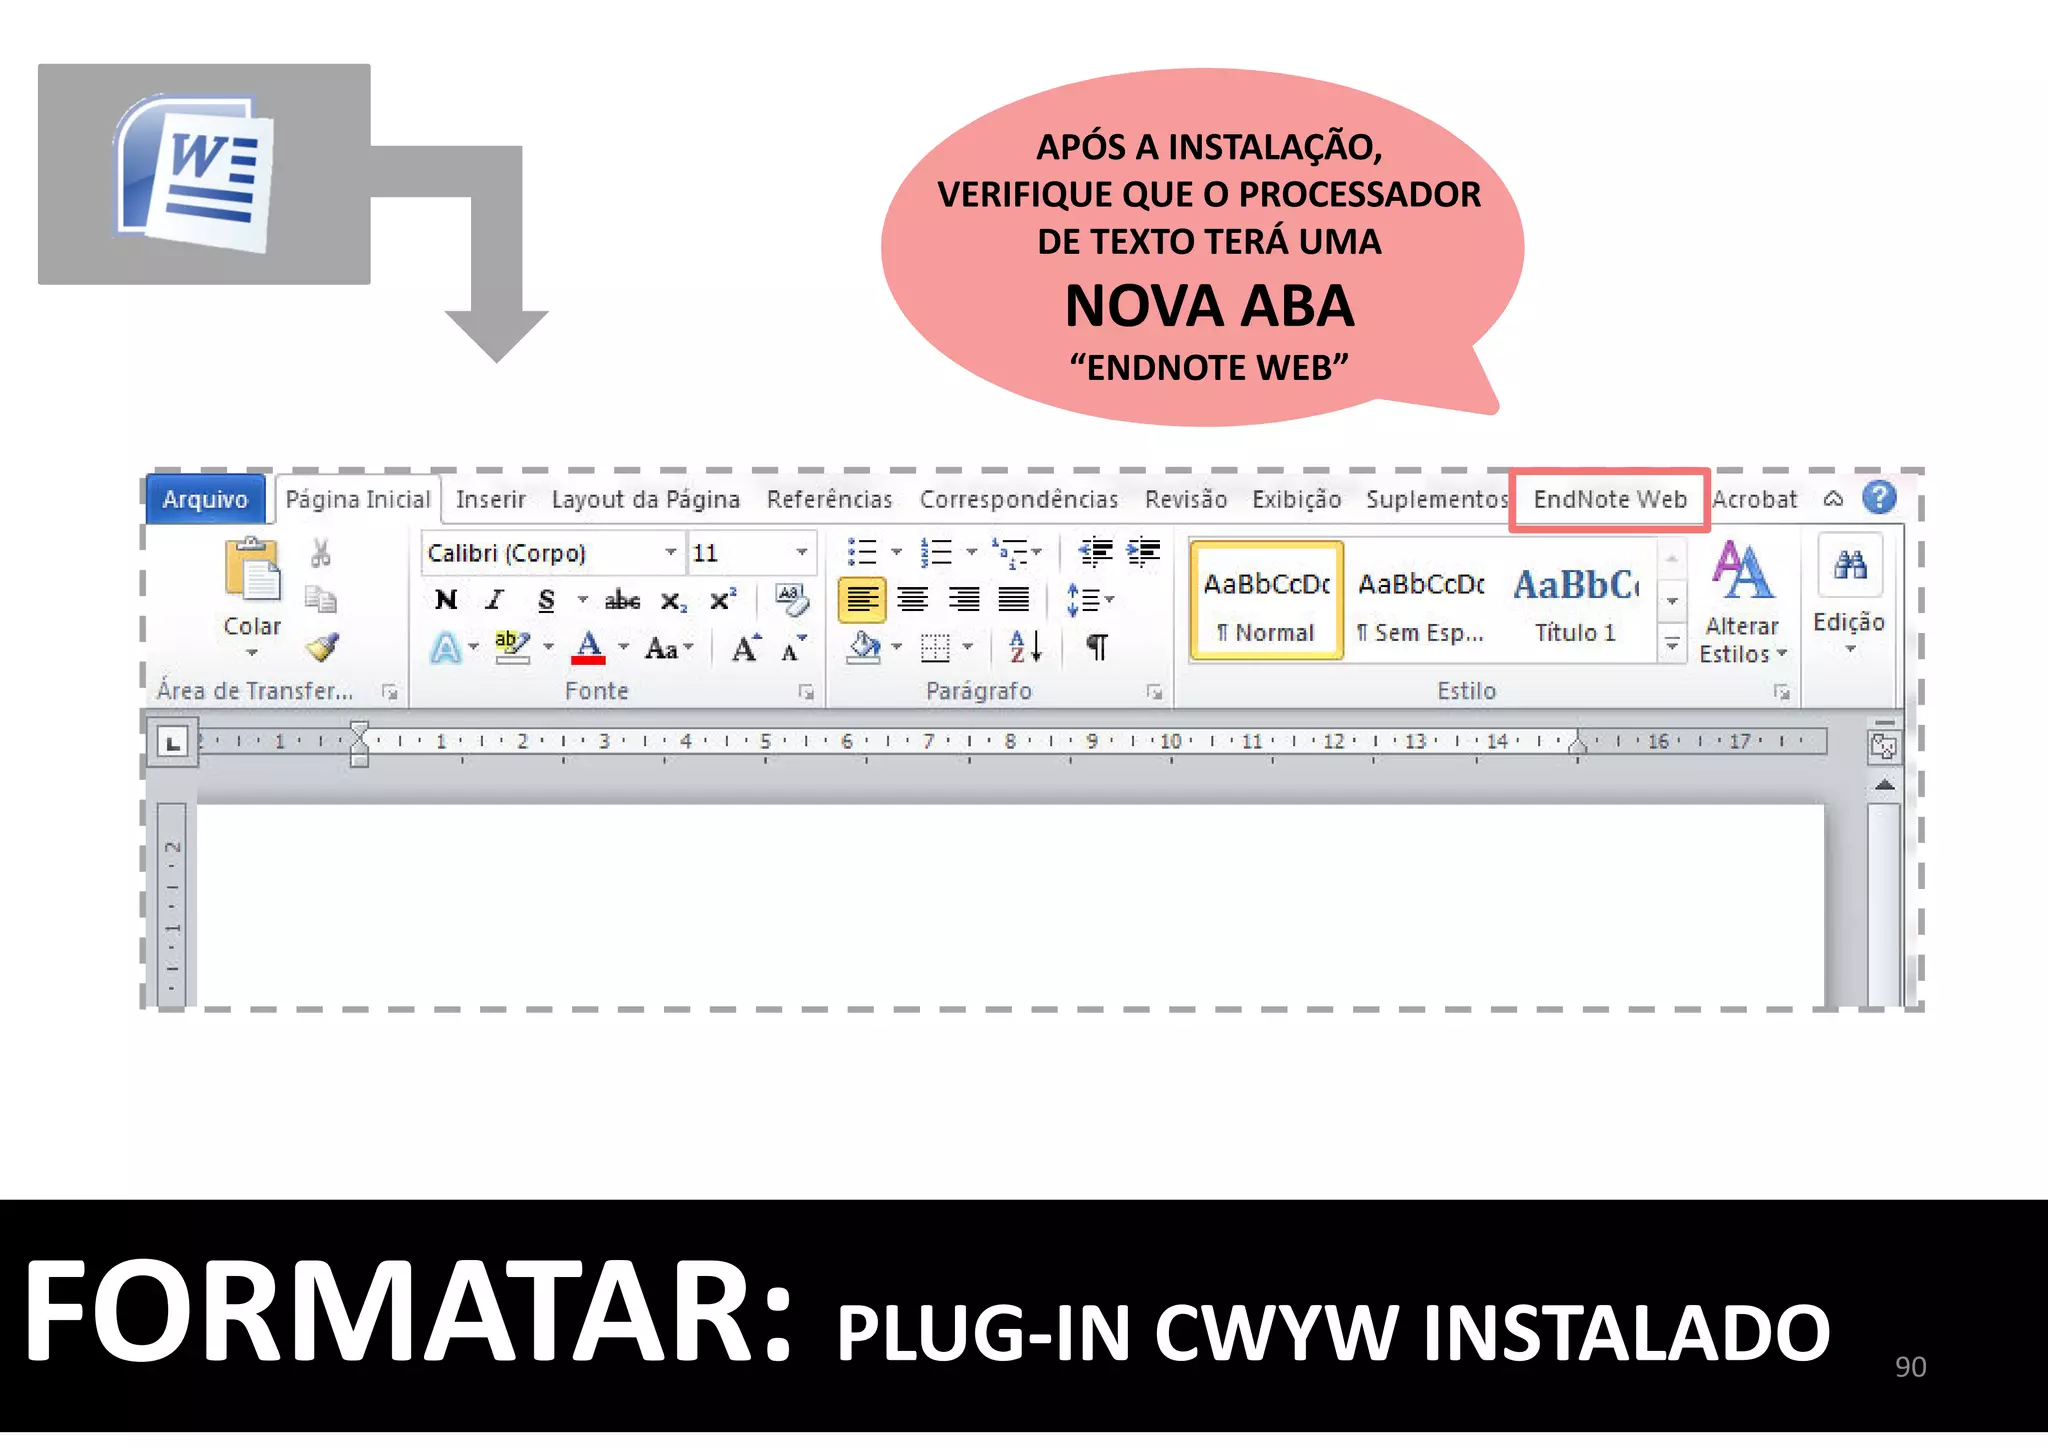Image resolution: width=2048 pixels, height=1447 pixels.
Task: Click the multilevel list icon
Action: pos(1010,552)
